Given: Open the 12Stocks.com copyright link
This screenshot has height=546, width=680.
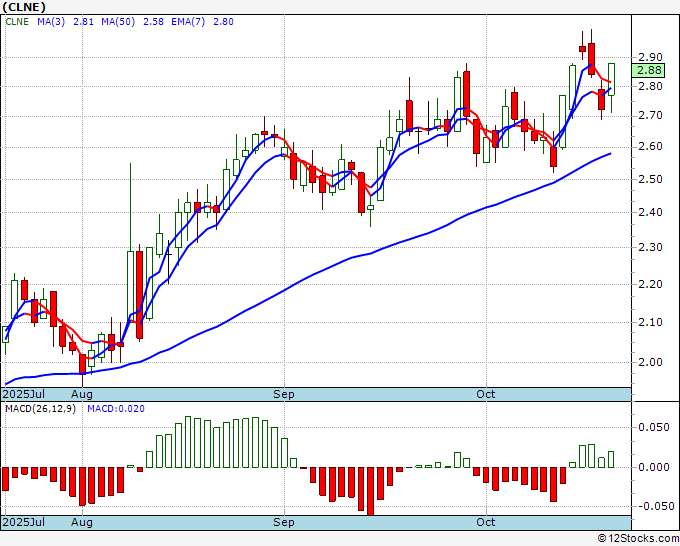Looking at the screenshot, I should point(638,539).
